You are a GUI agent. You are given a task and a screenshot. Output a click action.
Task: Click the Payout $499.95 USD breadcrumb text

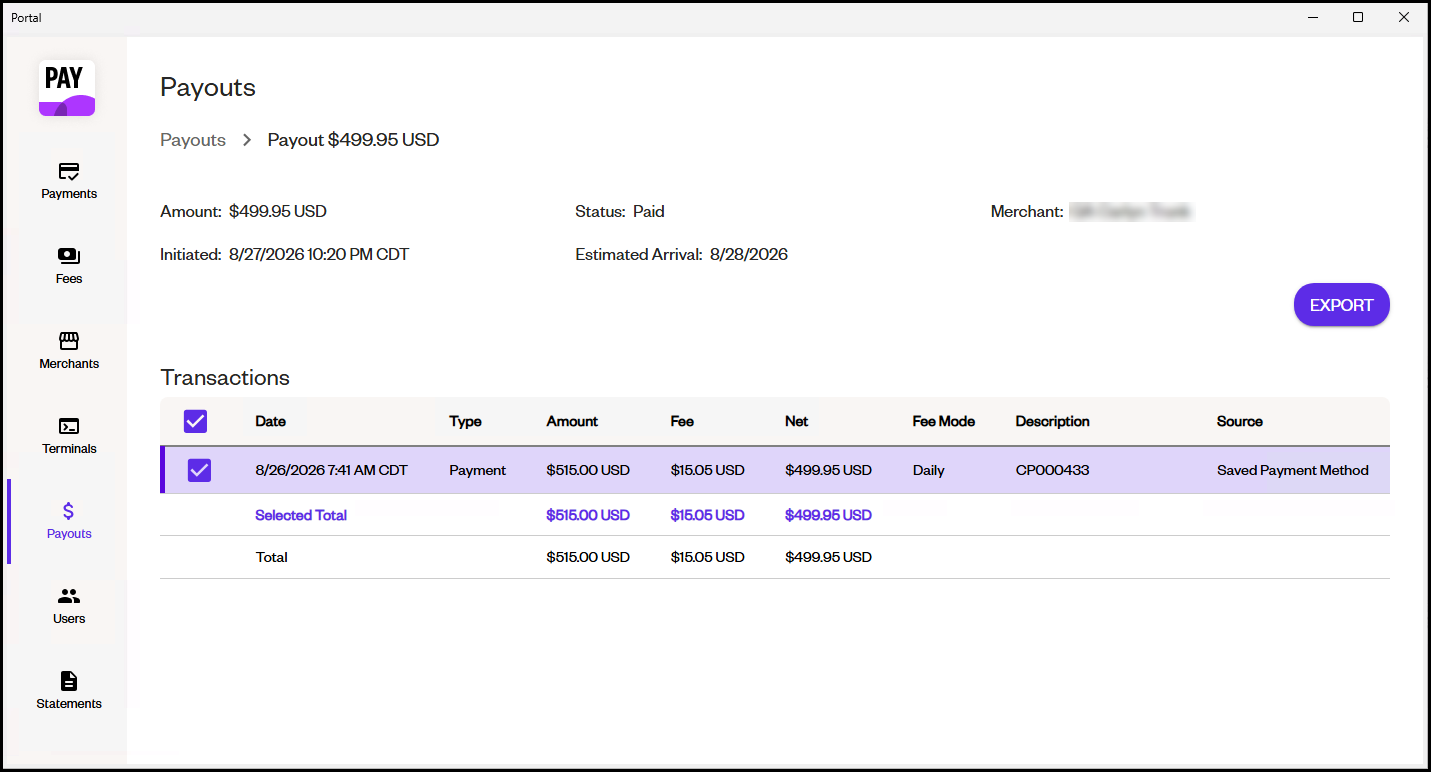tap(353, 140)
